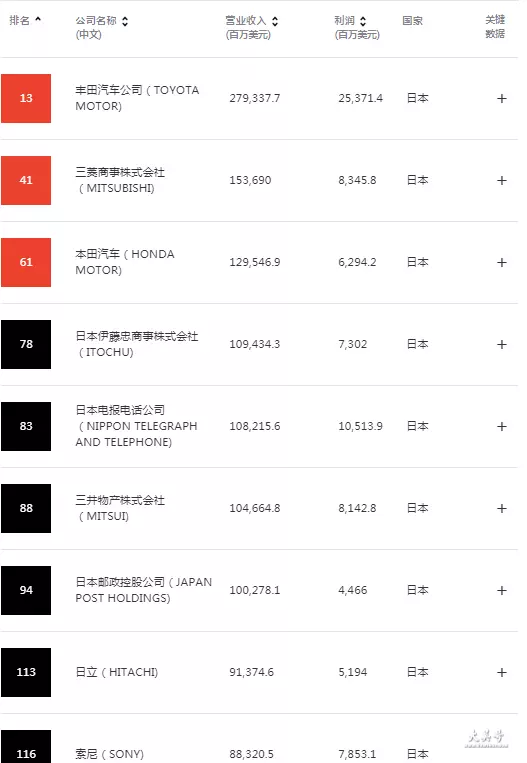Sort by company name column
Screen dimensions: 527x763
125,21
